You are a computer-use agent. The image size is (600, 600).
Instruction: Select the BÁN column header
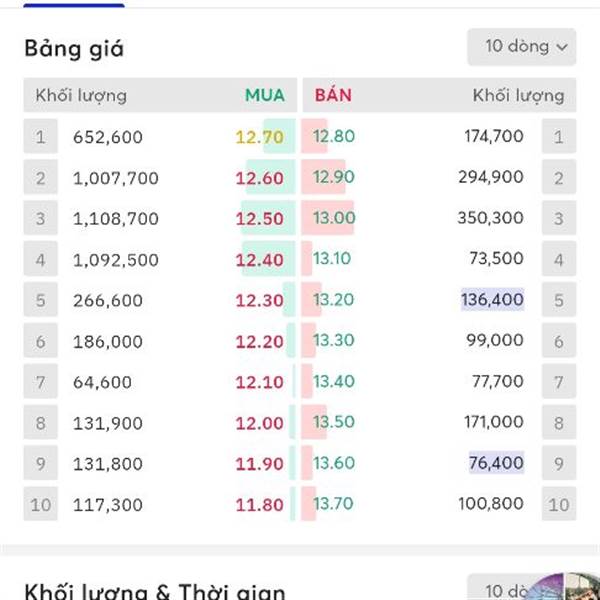pos(333,95)
